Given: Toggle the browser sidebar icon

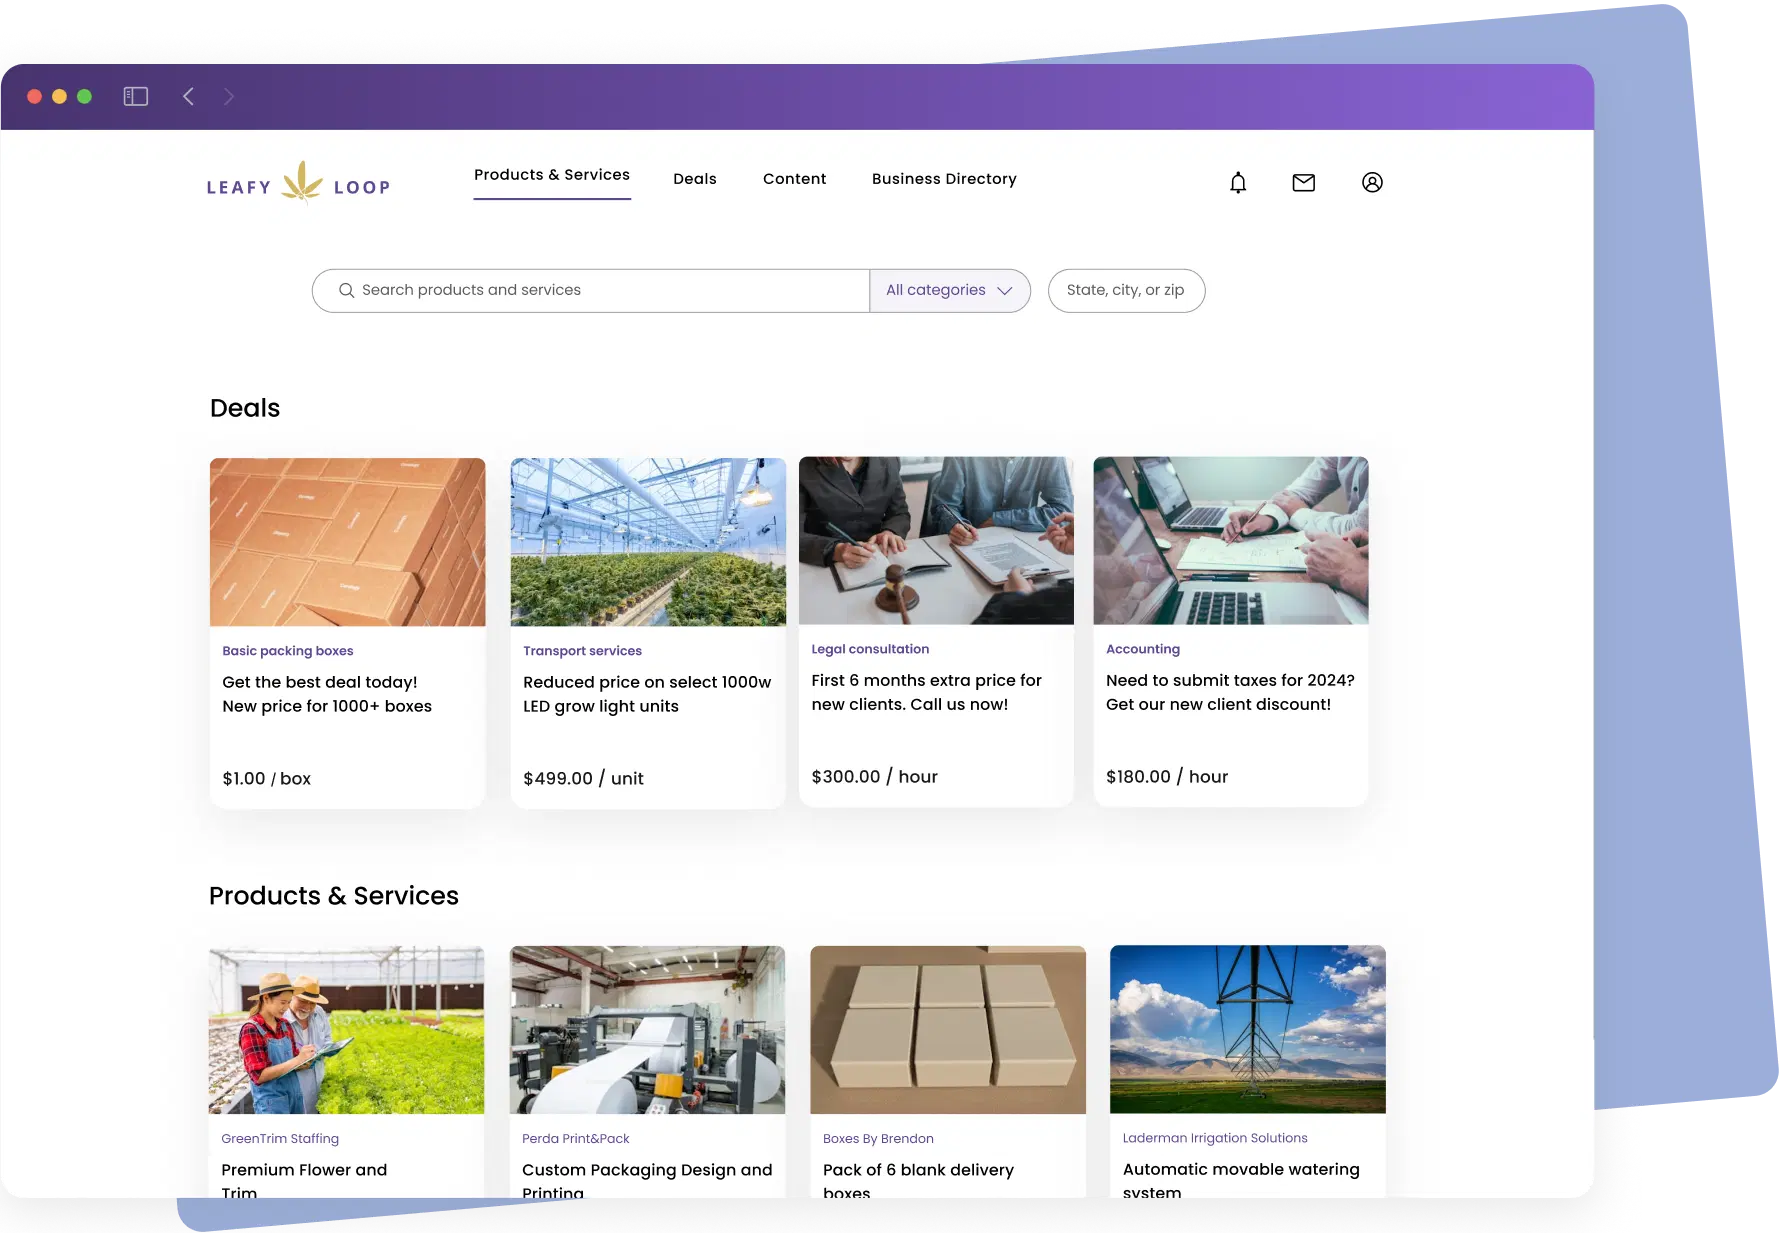Looking at the screenshot, I should [x=135, y=96].
